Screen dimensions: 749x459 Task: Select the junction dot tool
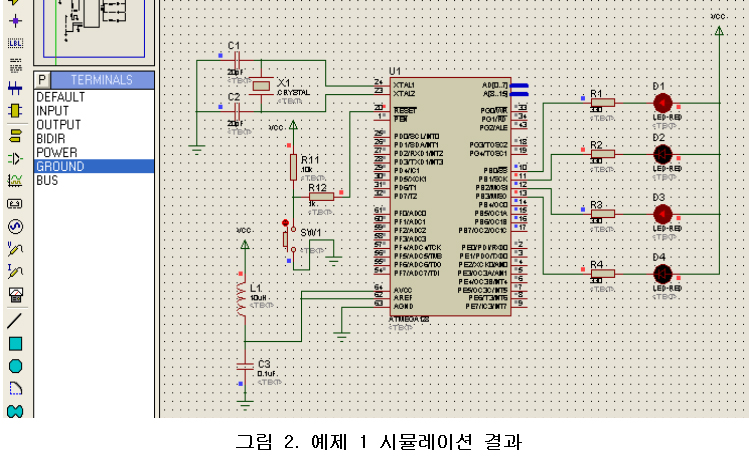coord(15,20)
